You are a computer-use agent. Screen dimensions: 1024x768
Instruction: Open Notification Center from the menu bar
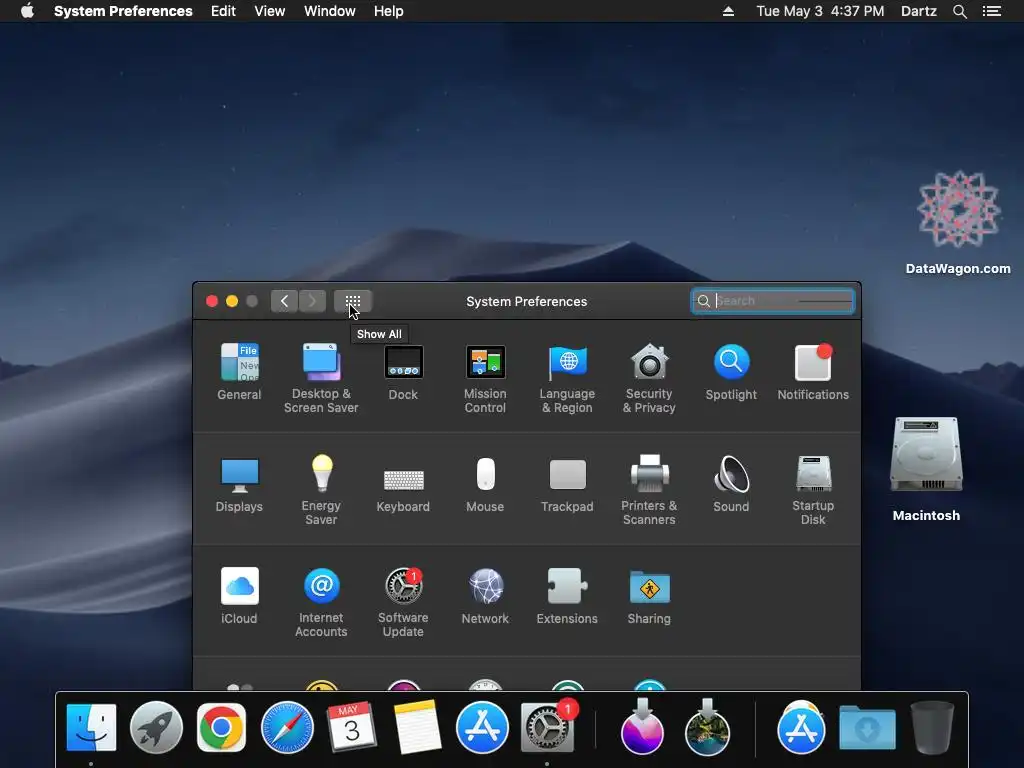click(x=991, y=11)
